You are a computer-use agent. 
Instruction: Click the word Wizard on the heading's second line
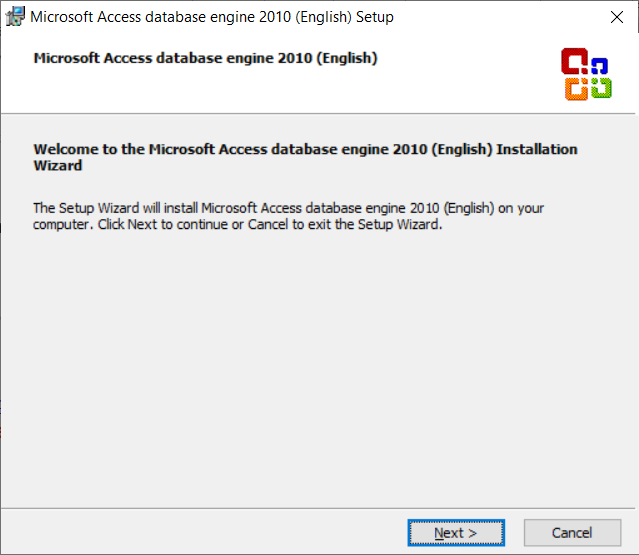tap(58, 166)
